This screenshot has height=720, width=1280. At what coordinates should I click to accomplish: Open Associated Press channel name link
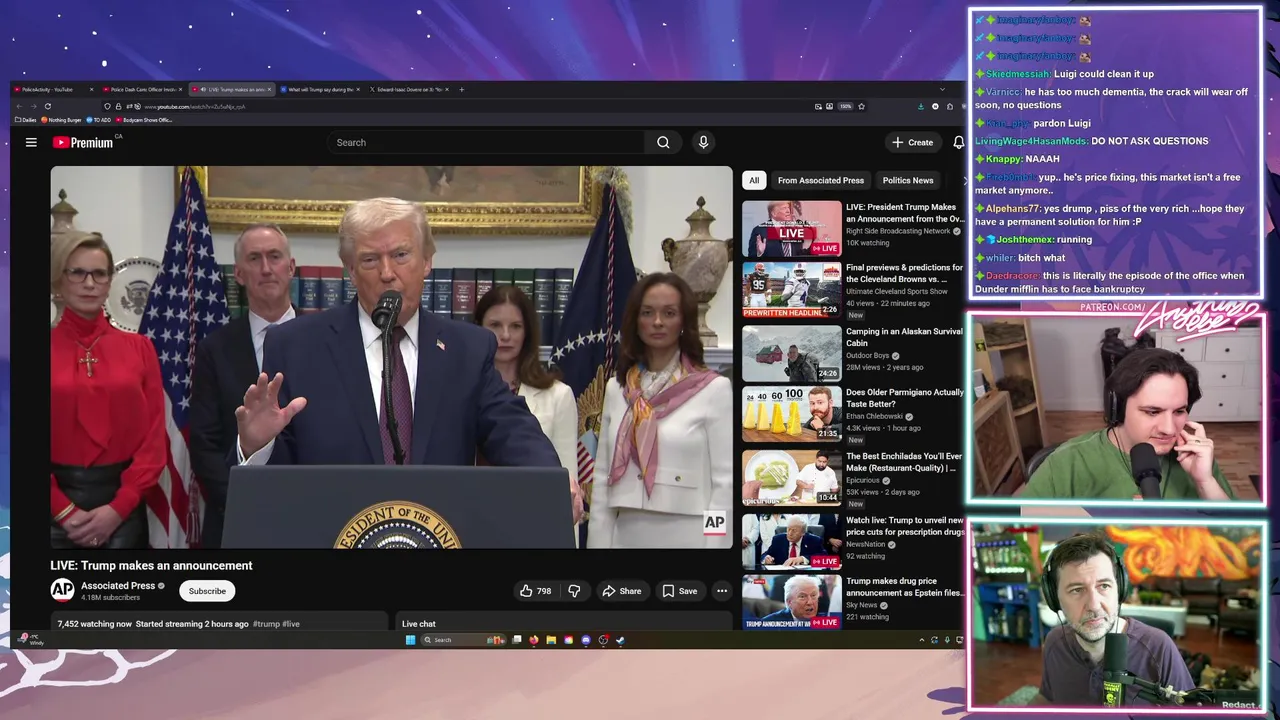[x=118, y=585]
